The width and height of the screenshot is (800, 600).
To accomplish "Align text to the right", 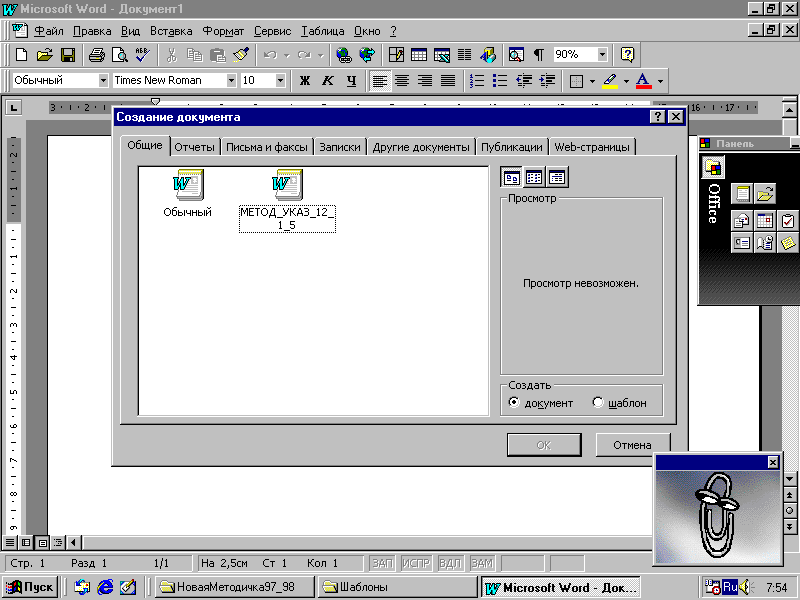I will point(425,81).
